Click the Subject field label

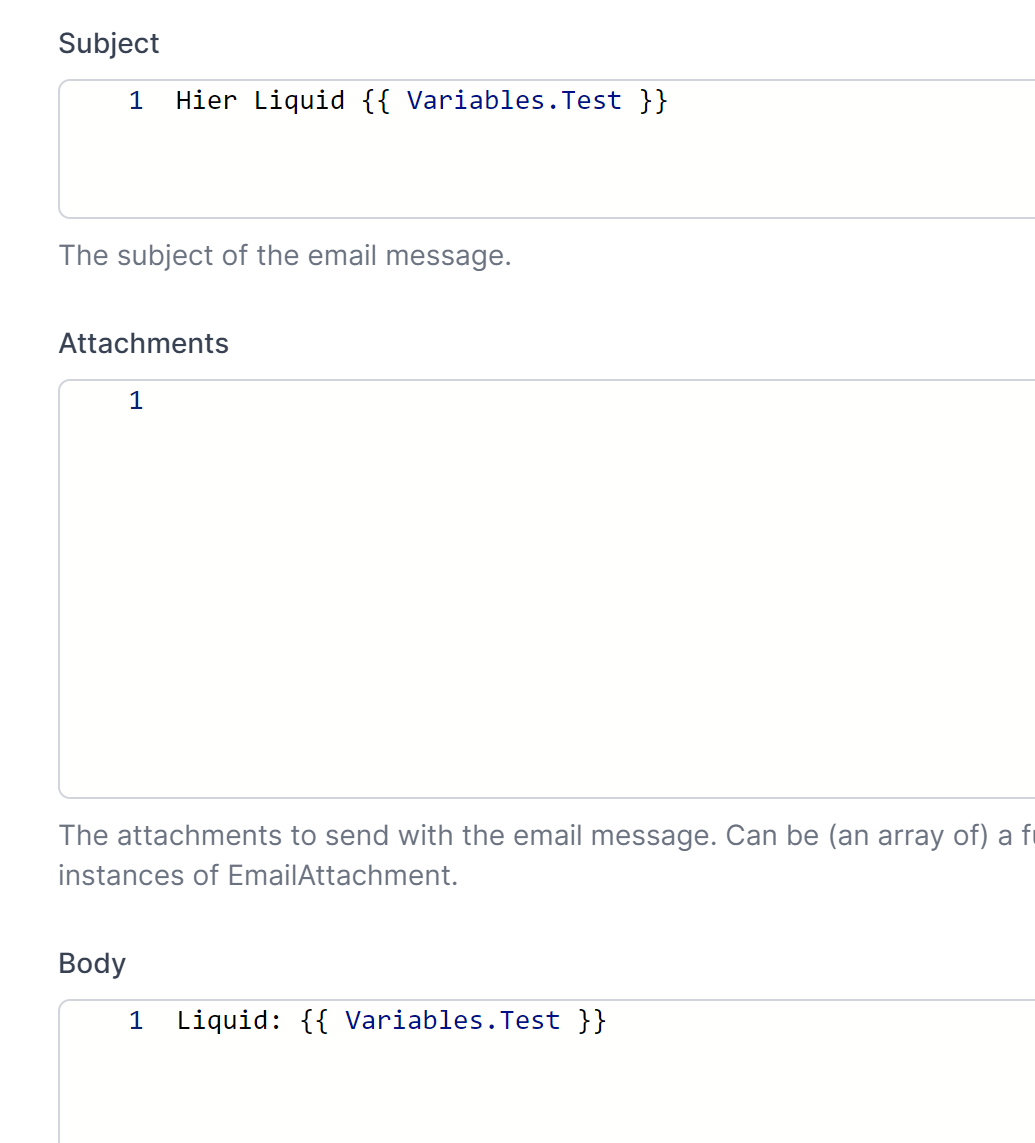click(109, 43)
